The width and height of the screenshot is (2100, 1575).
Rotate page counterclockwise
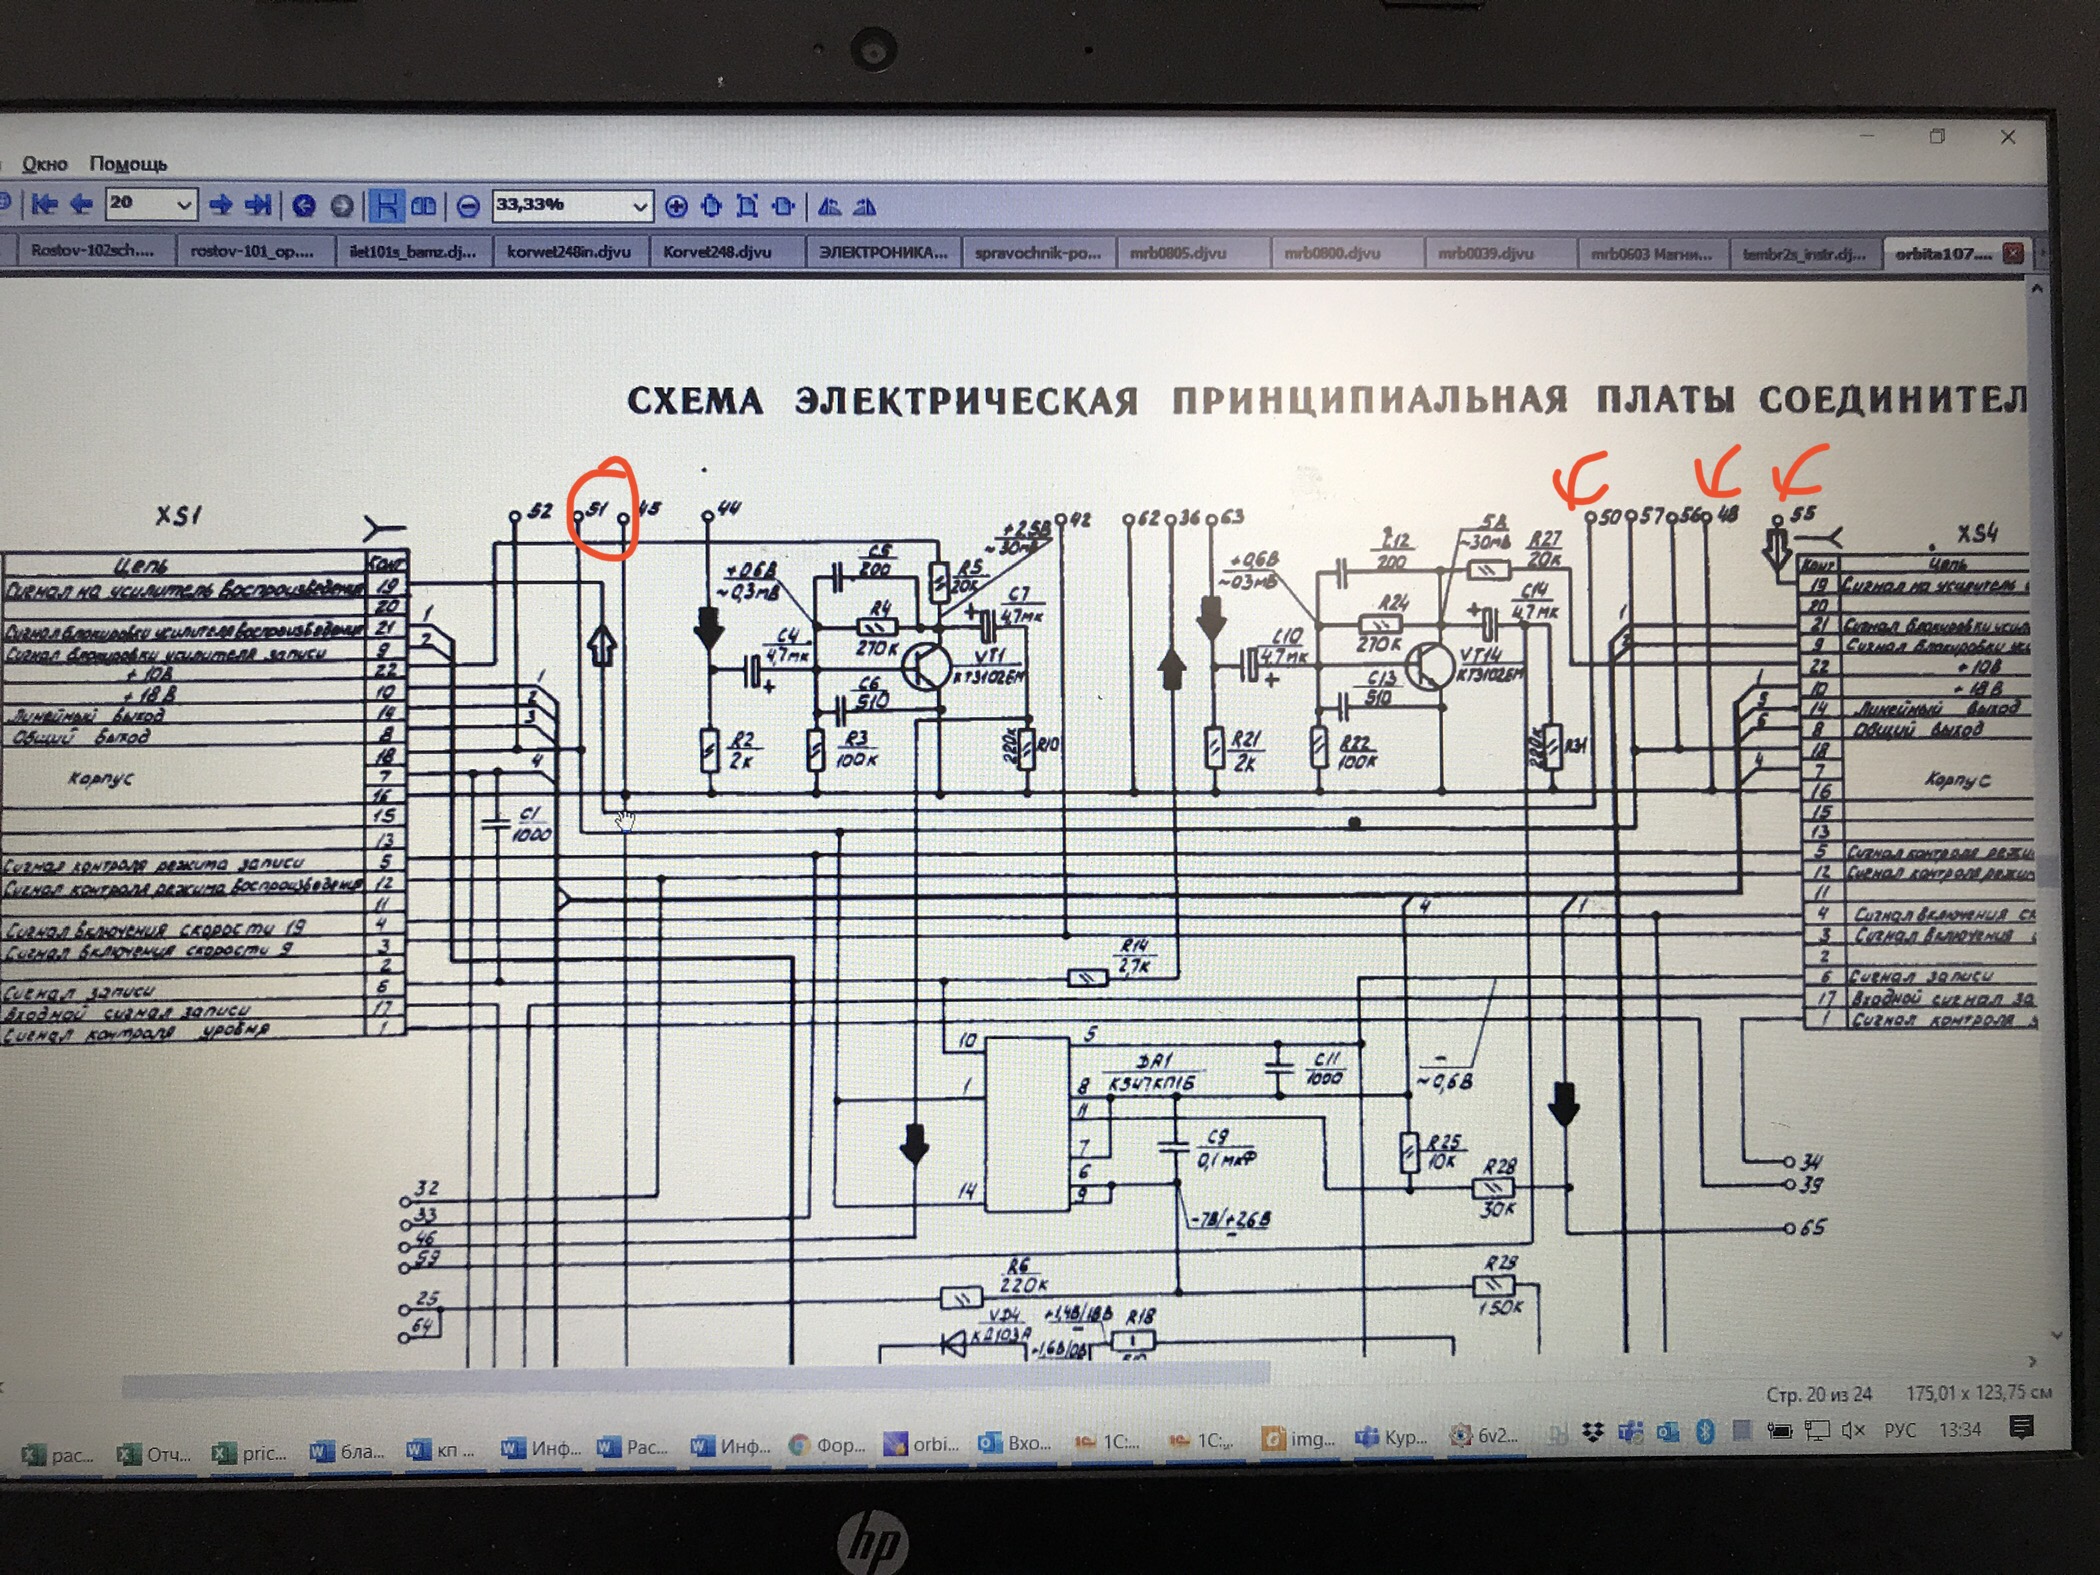point(829,207)
